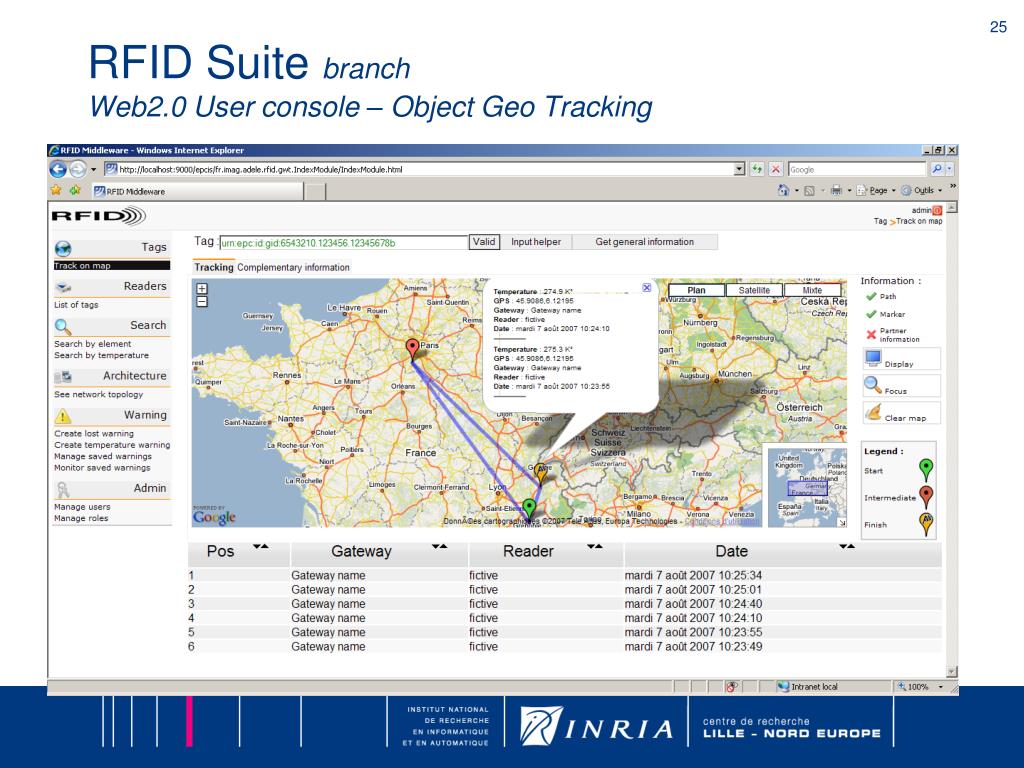Click the Refresh page icon

[757, 169]
